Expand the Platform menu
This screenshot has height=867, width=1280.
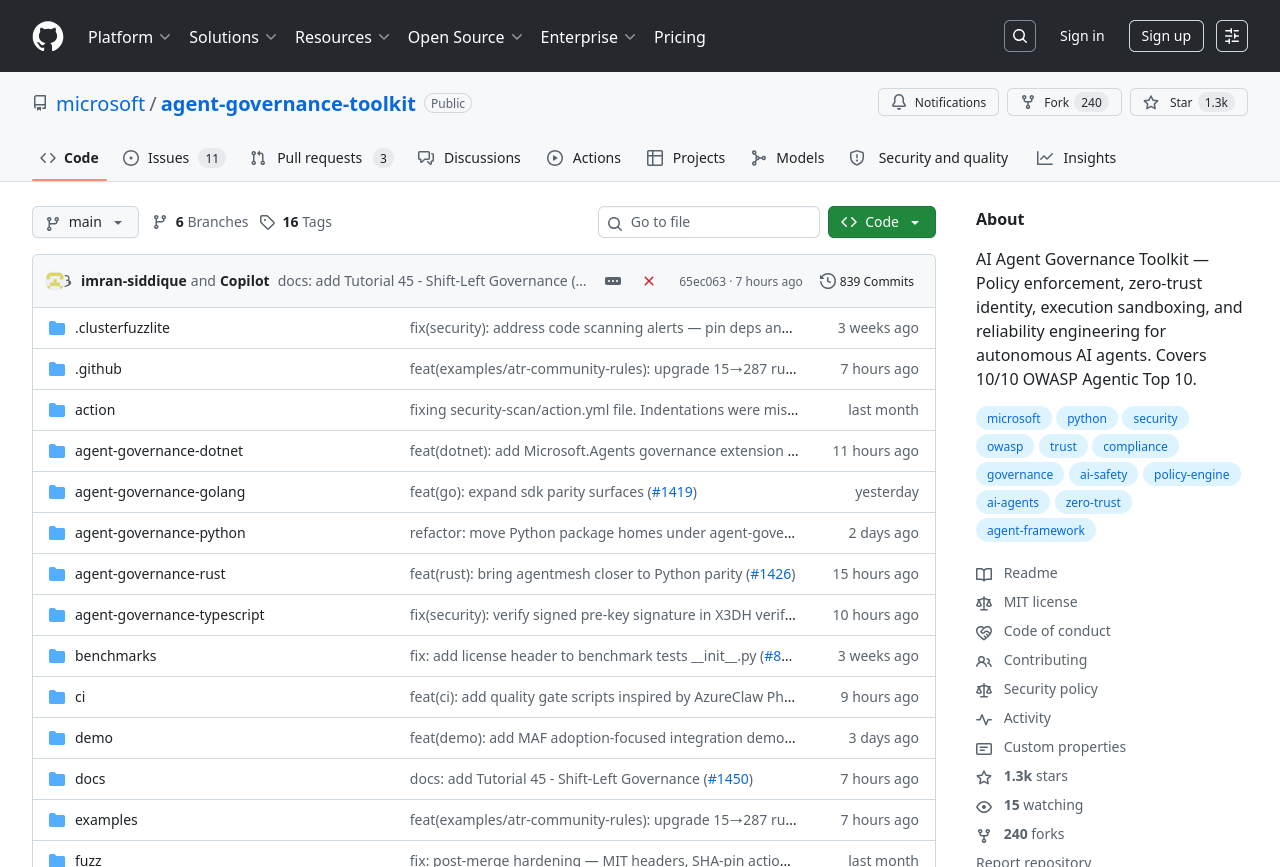point(129,37)
